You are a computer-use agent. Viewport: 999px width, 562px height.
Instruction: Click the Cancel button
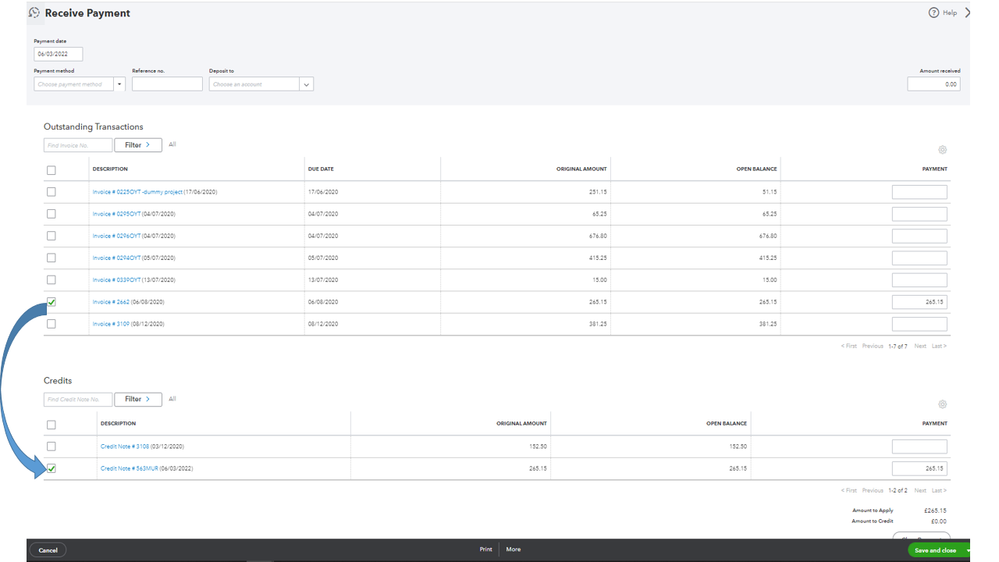pyautogui.click(x=48, y=551)
